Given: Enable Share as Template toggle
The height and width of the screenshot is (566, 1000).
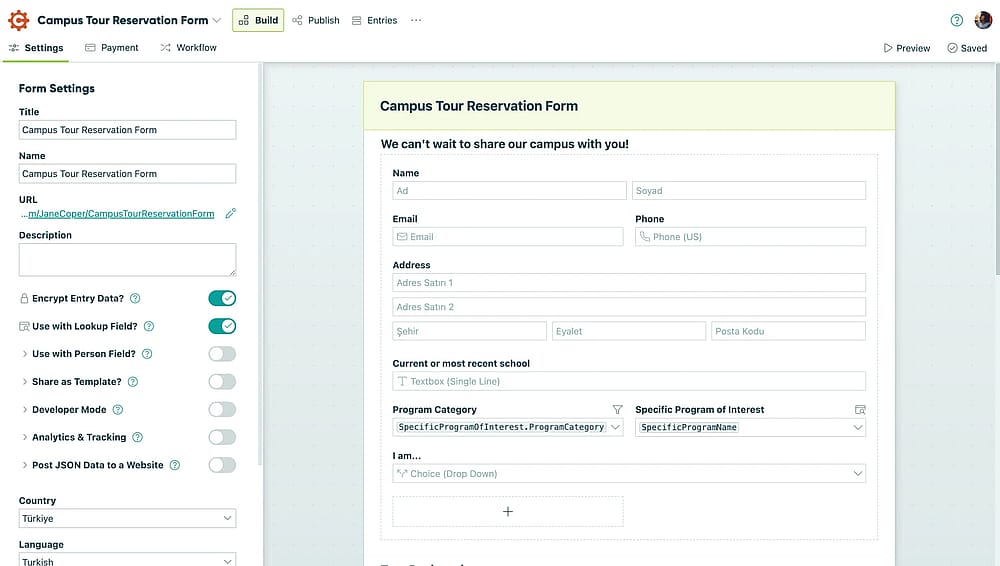Looking at the screenshot, I should pyautogui.click(x=222, y=382).
